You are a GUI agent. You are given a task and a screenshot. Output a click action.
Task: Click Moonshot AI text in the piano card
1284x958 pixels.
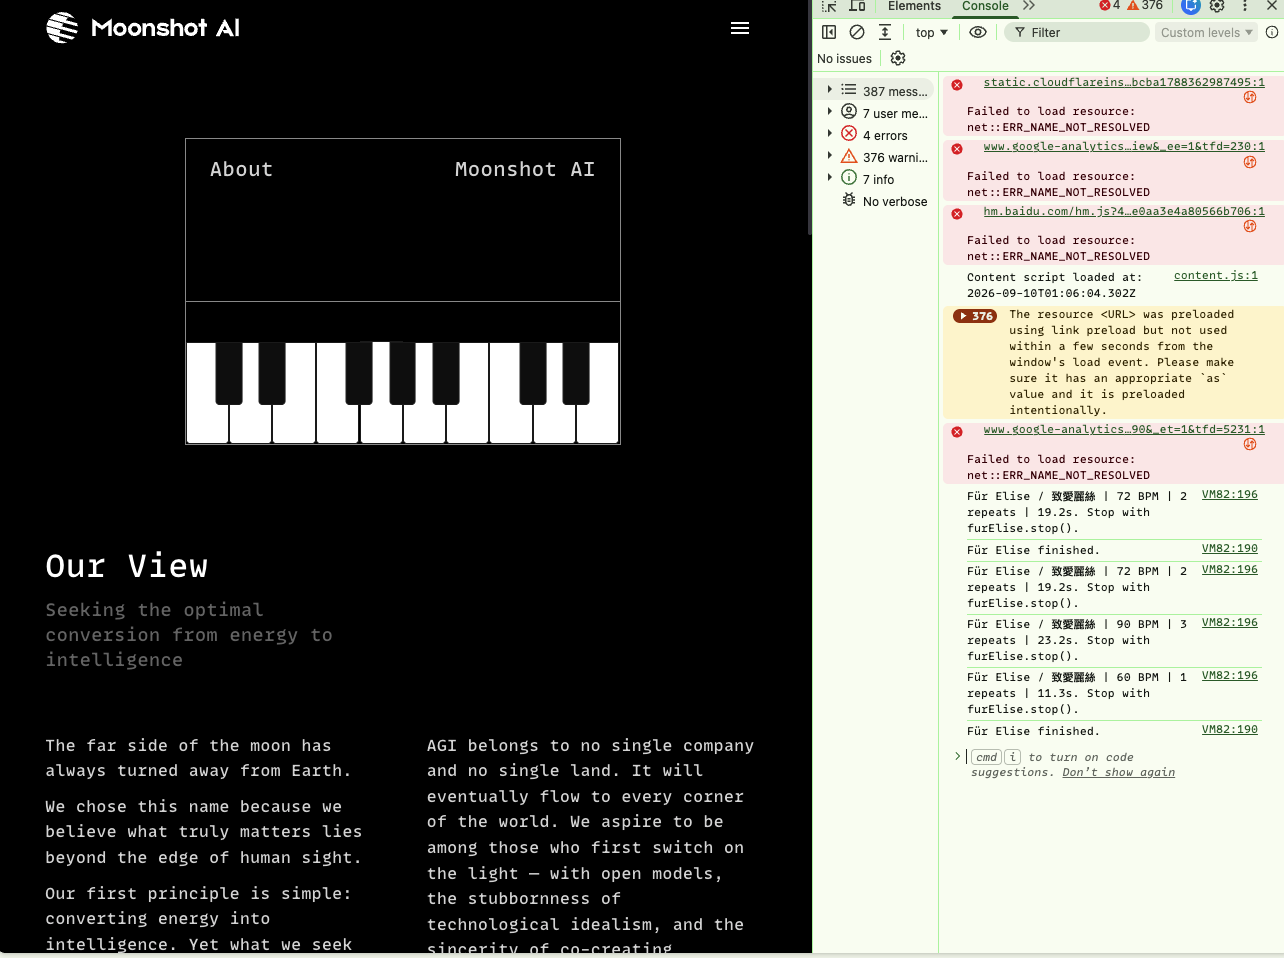[525, 170]
